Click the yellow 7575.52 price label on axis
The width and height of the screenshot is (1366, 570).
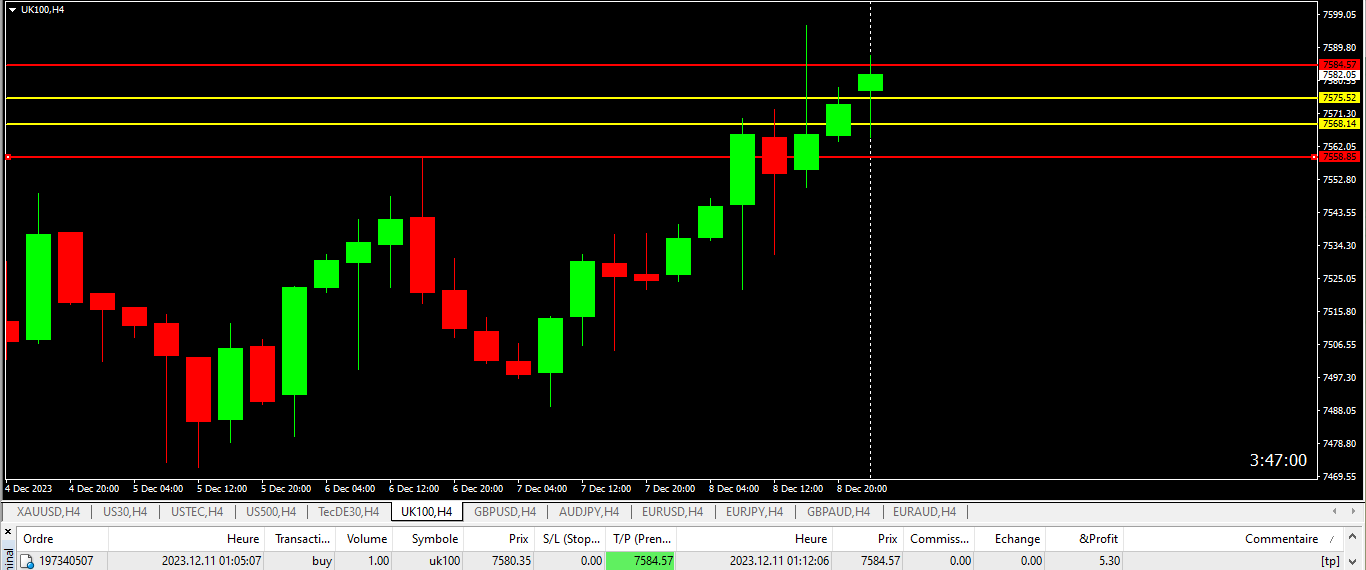click(1339, 97)
